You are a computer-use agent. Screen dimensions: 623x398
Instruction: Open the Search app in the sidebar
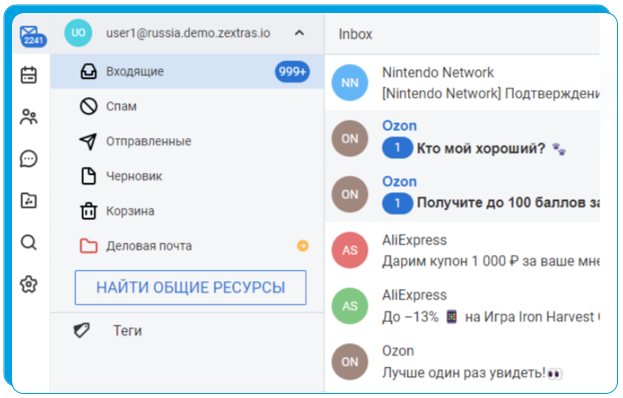click(29, 242)
